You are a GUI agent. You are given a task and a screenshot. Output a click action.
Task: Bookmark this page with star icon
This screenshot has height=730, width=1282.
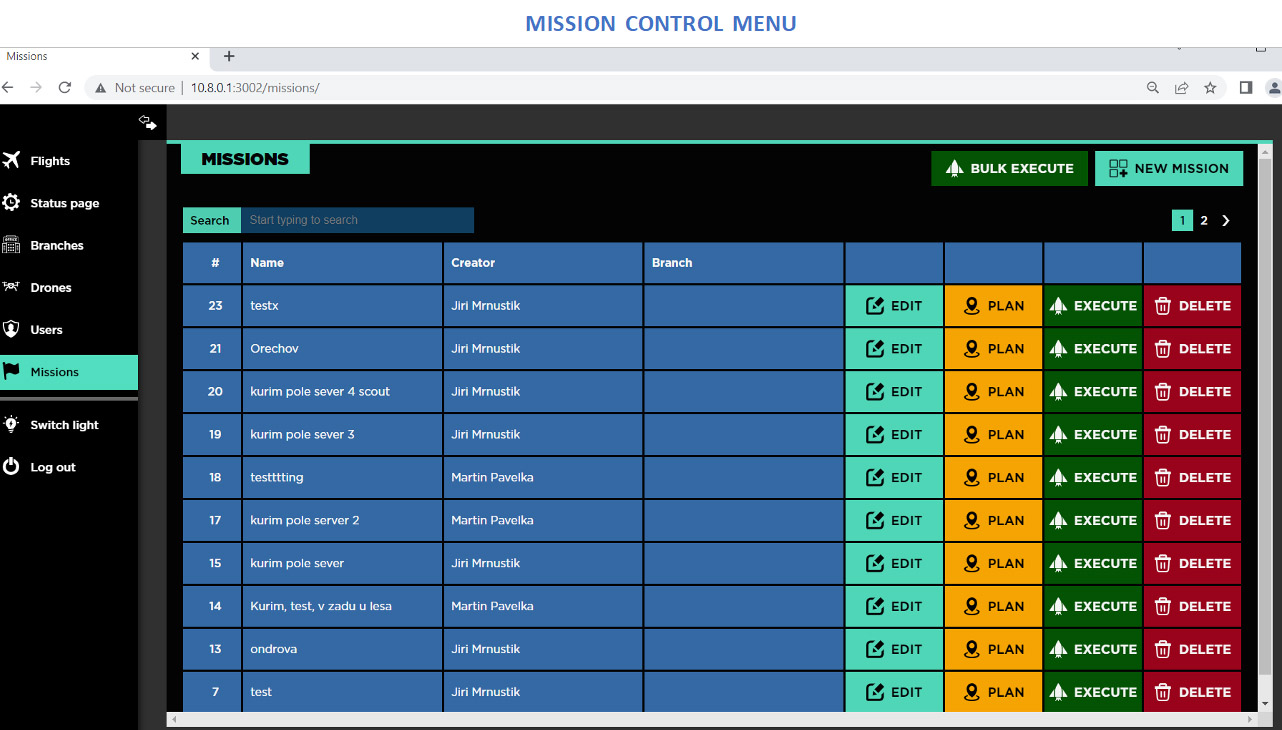pos(1210,88)
